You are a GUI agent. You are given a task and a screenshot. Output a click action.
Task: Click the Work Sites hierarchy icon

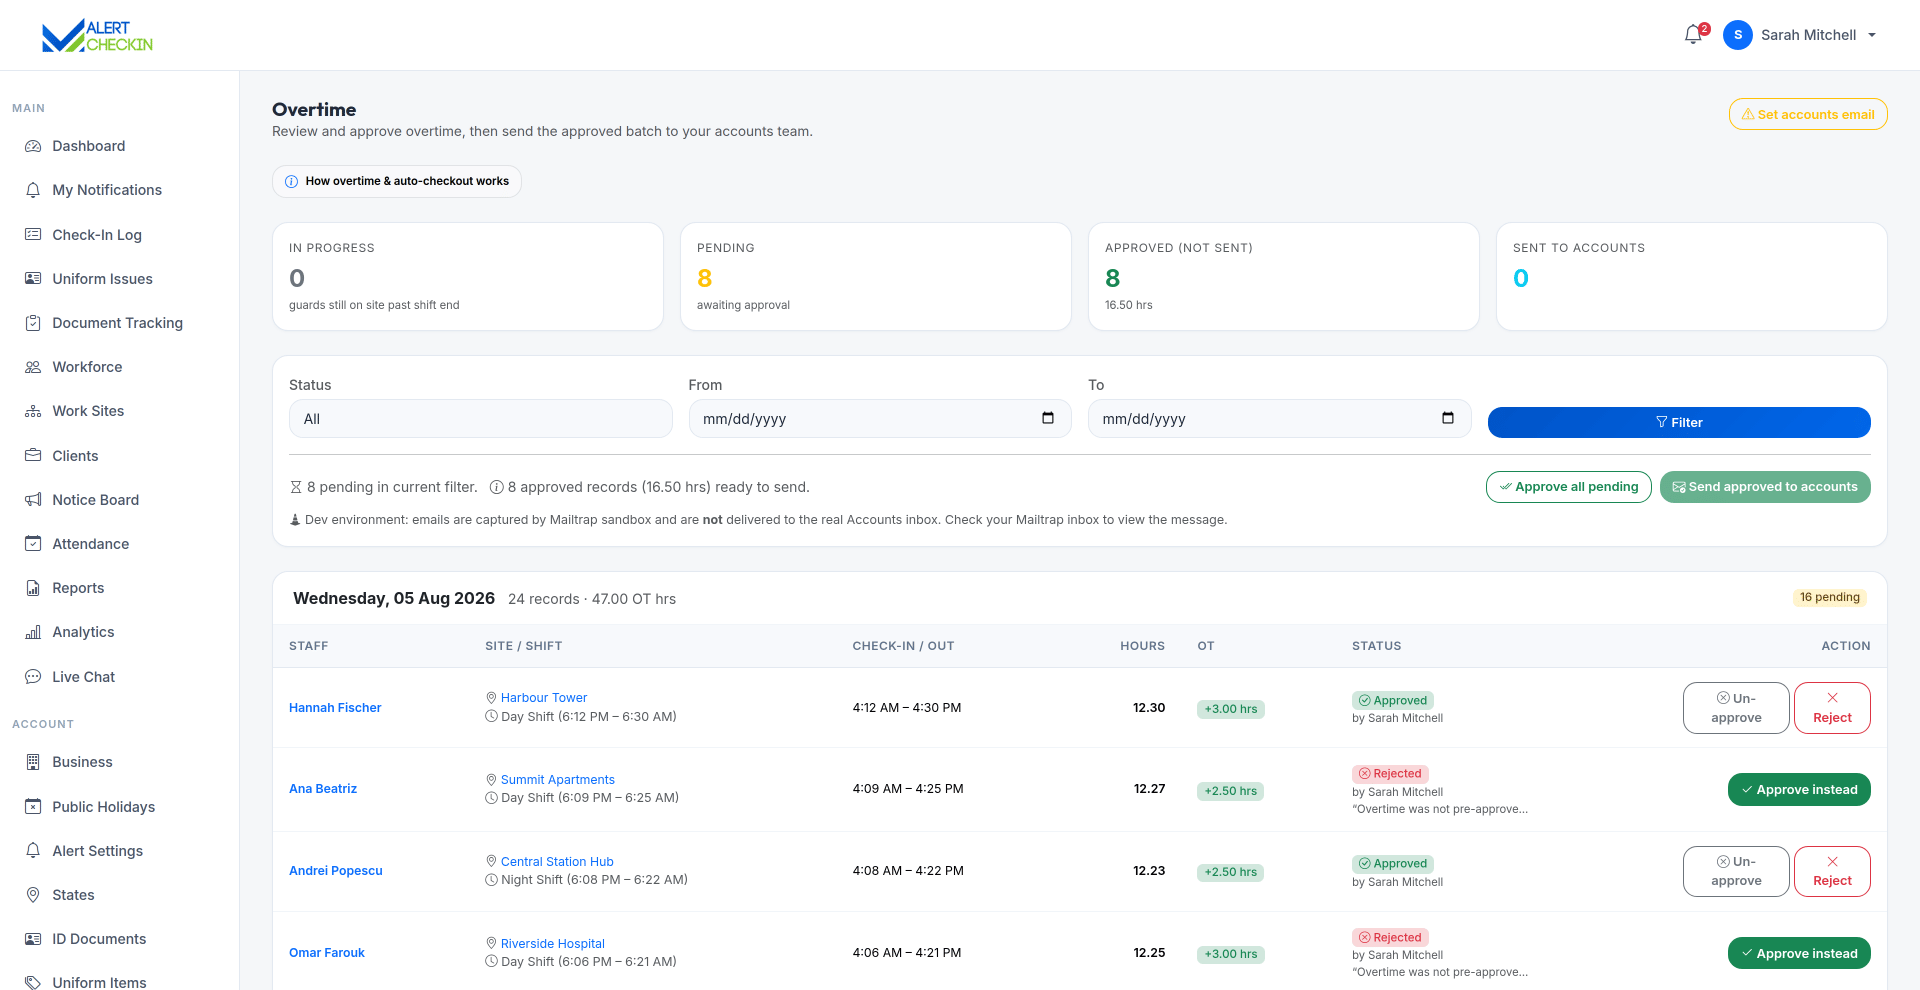[x=33, y=411]
